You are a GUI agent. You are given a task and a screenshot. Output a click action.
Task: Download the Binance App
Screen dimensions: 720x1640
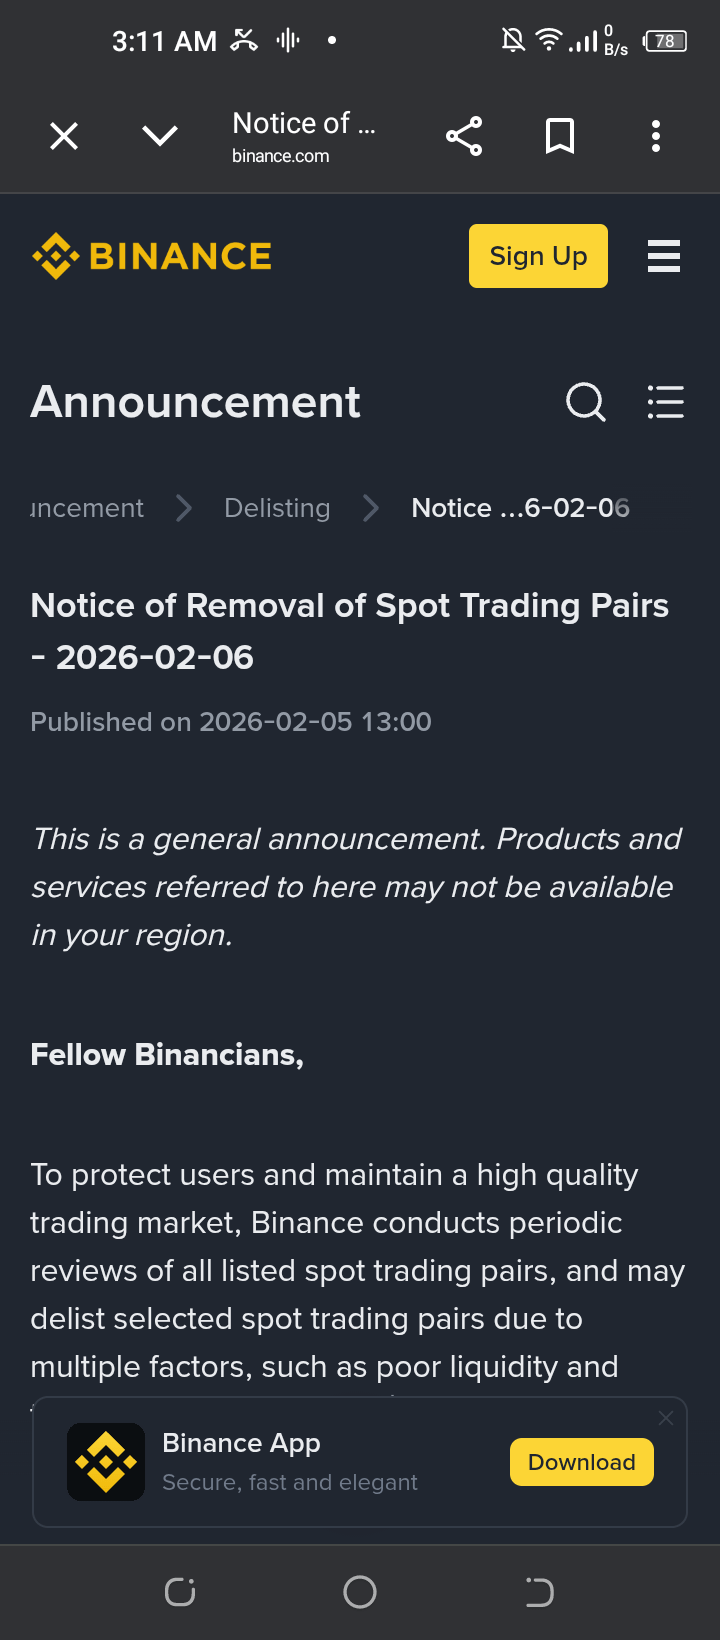point(581,1462)
